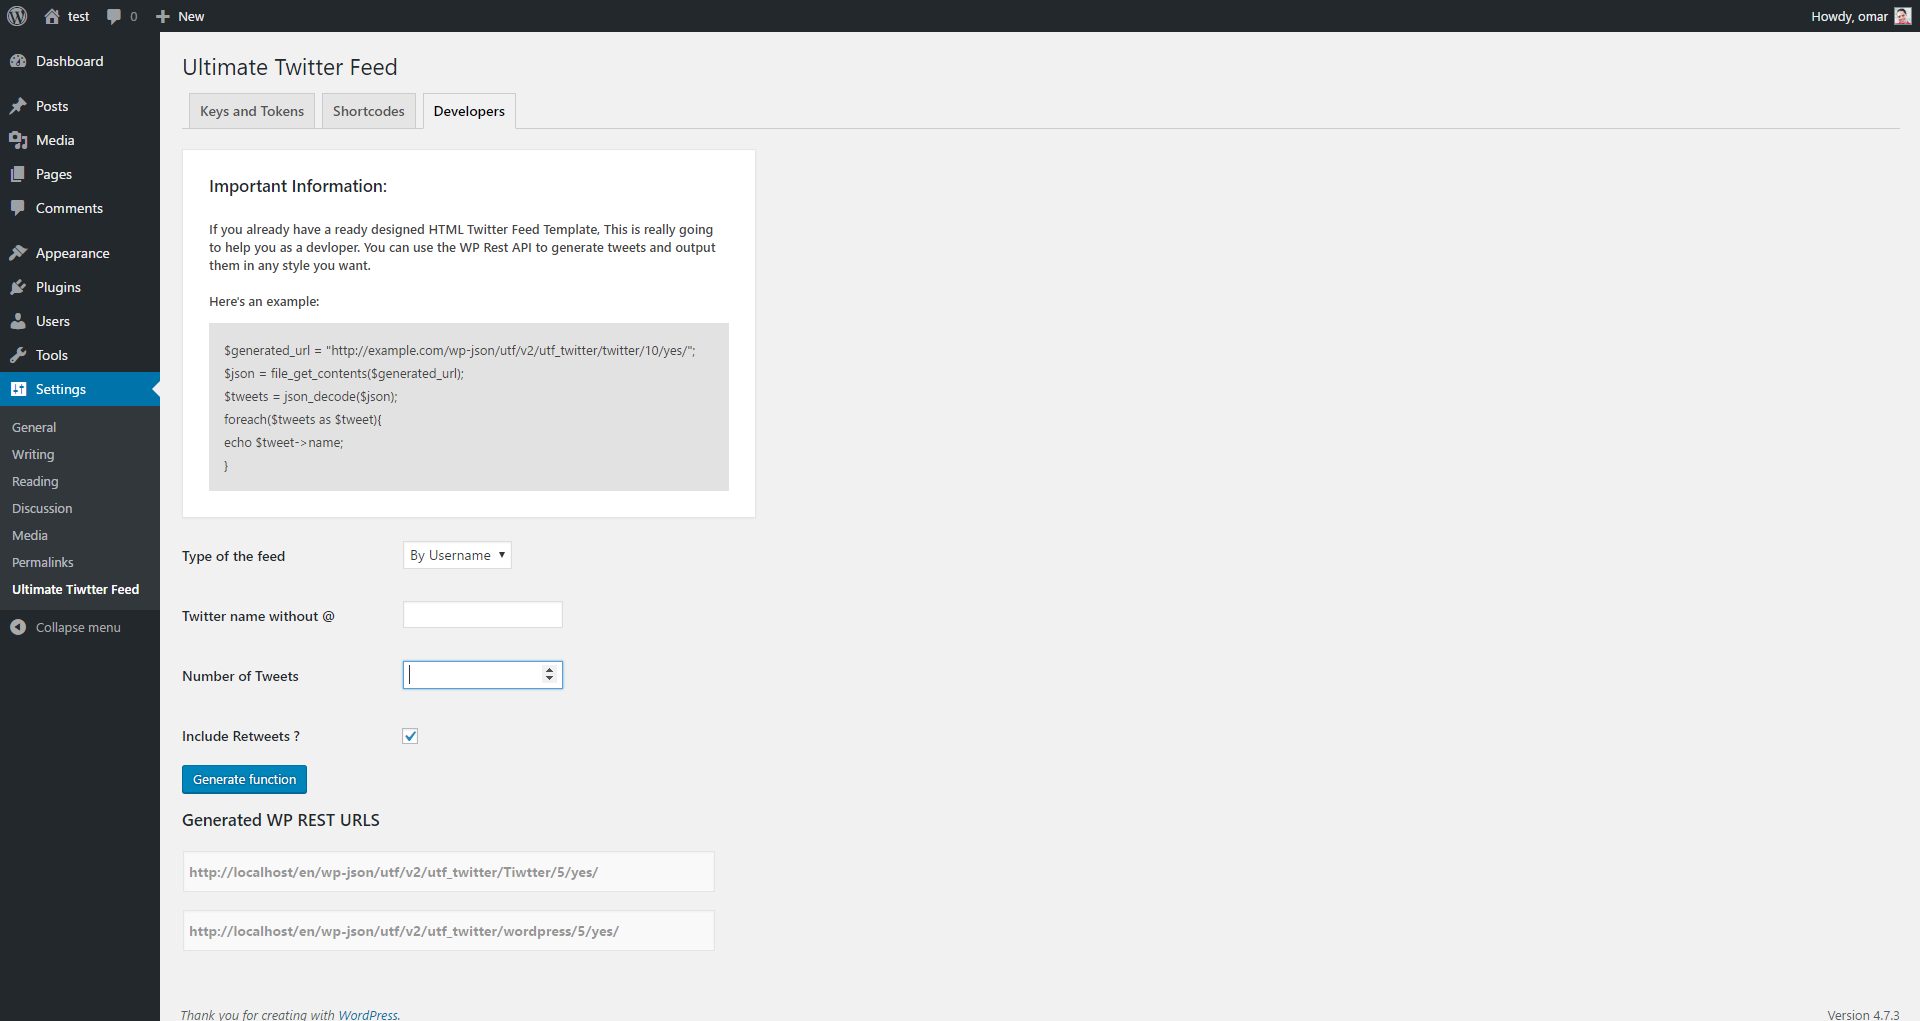This screenshot has width=1920, height=1021.
Task: Click the Pages label in sidebar
Action: (x=54, y=174)
